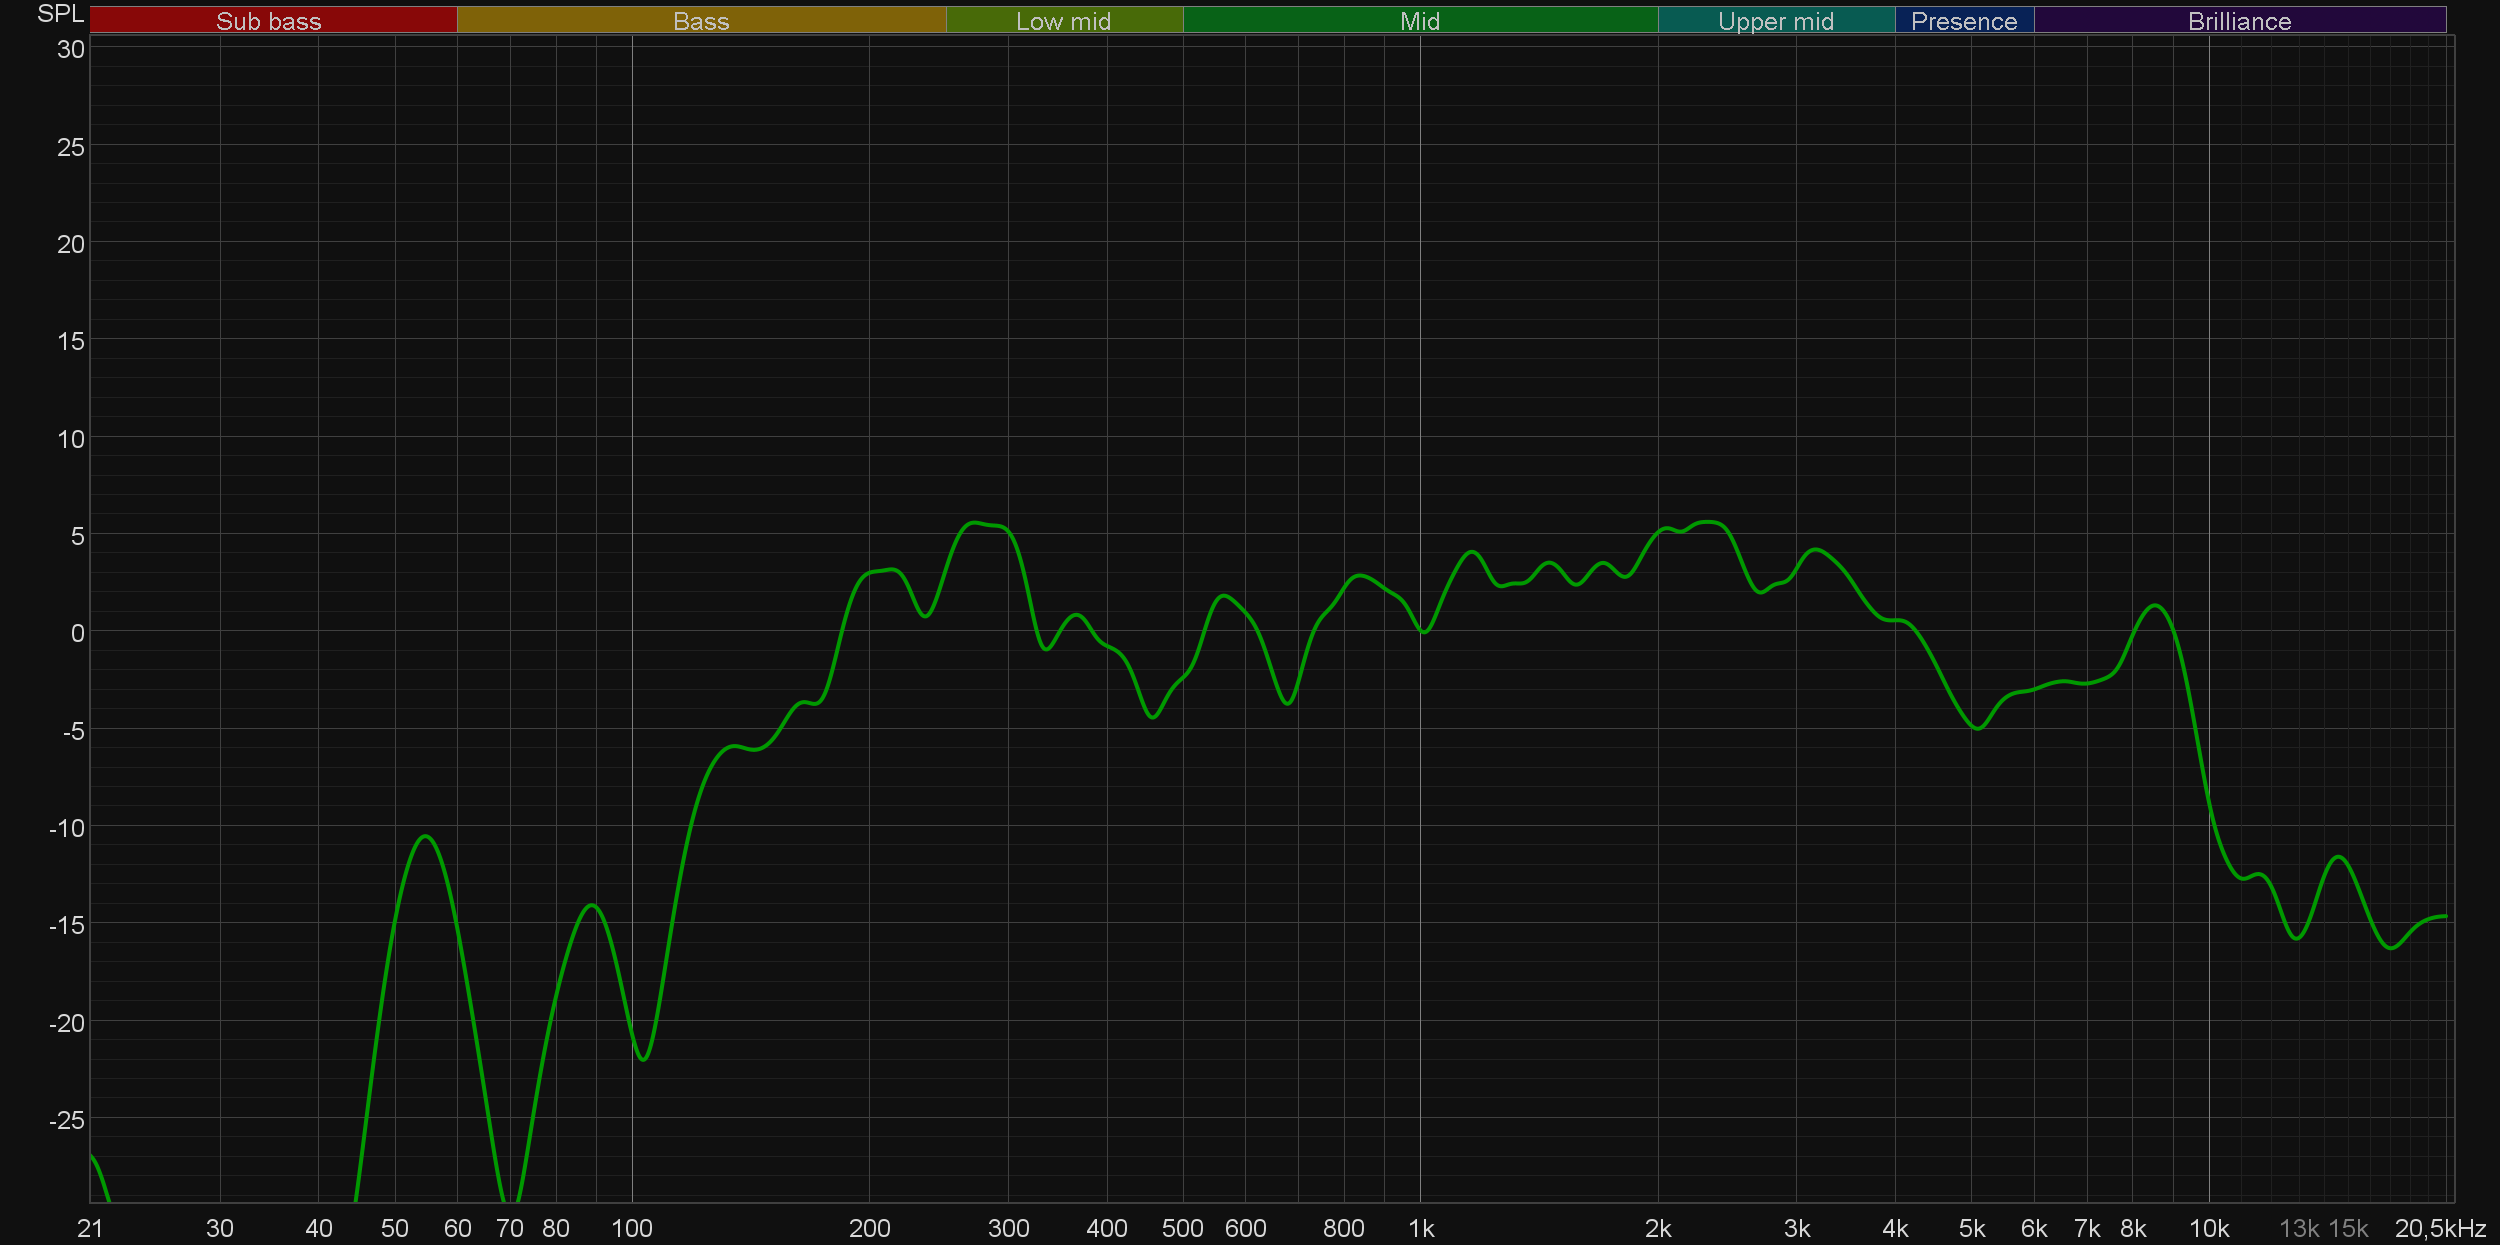Click the purple Brilliance band bar
2500x1245 pixels.
[x=2239, y=21]
